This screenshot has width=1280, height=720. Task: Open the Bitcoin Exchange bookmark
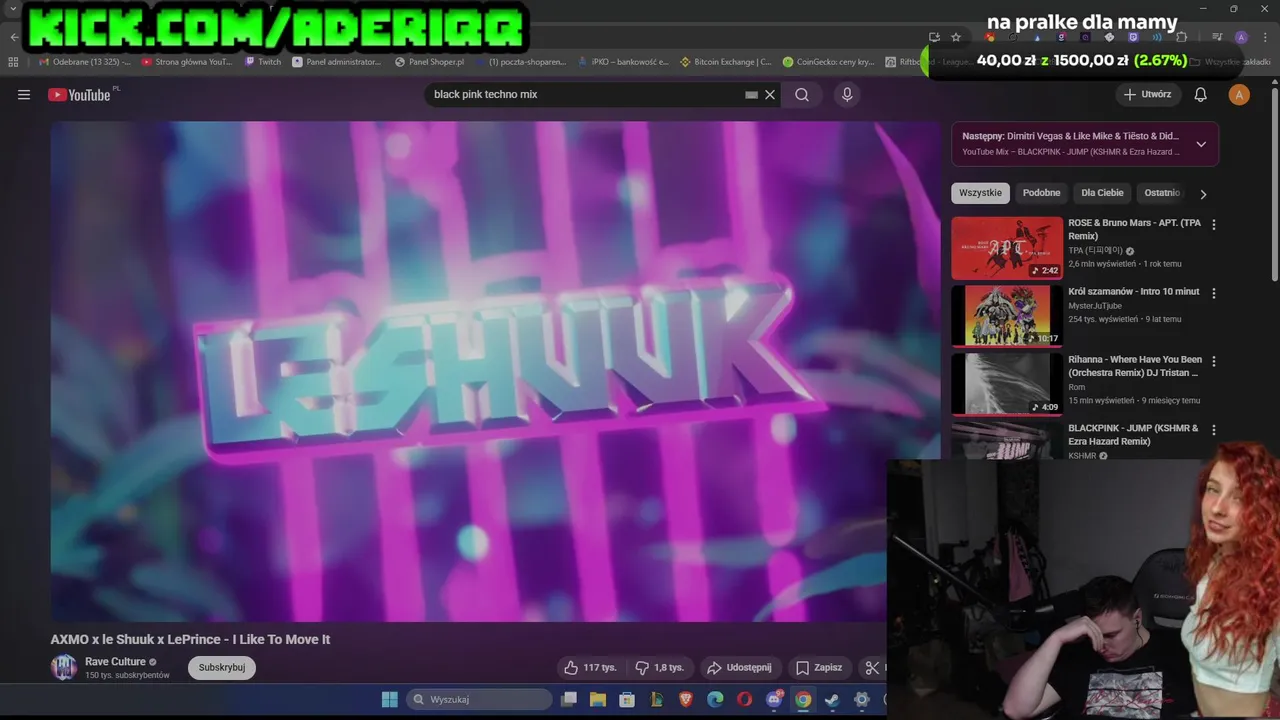click(726, 62)
